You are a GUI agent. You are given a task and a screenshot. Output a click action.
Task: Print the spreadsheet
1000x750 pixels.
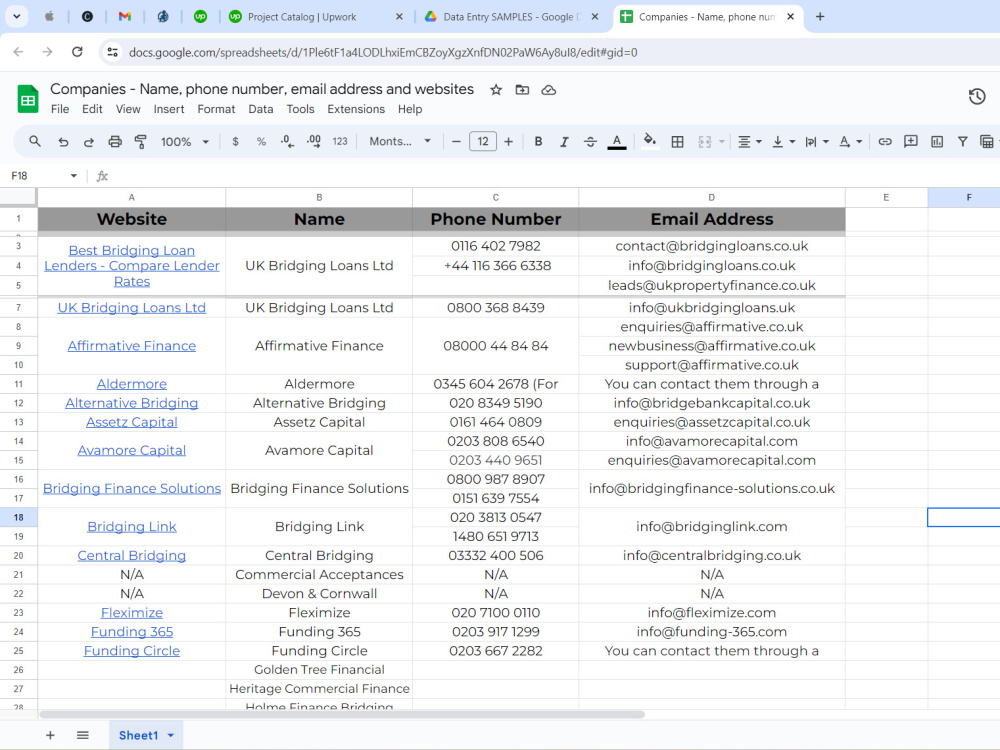coord(115,142)
